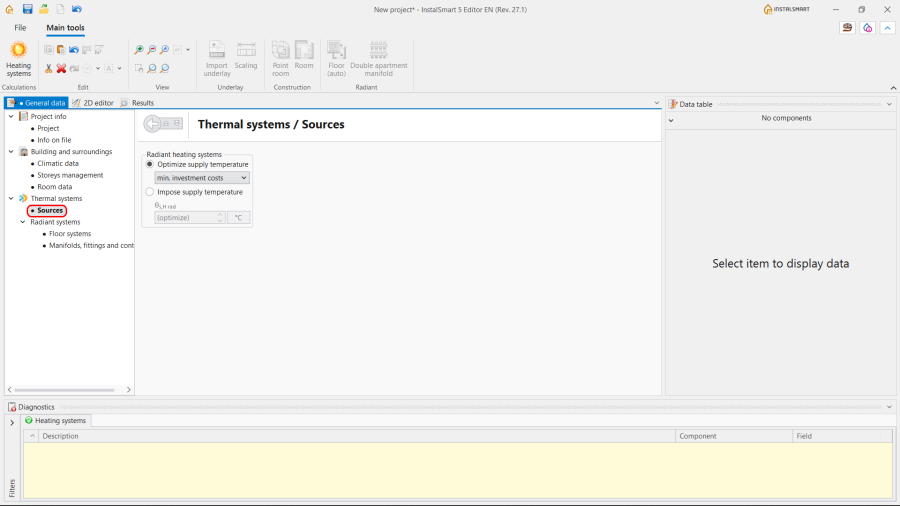Open the Diagnostics panel options chevron
Viewport: 900px width, 506px height.
pyautogui.click(x=889, y=407)
